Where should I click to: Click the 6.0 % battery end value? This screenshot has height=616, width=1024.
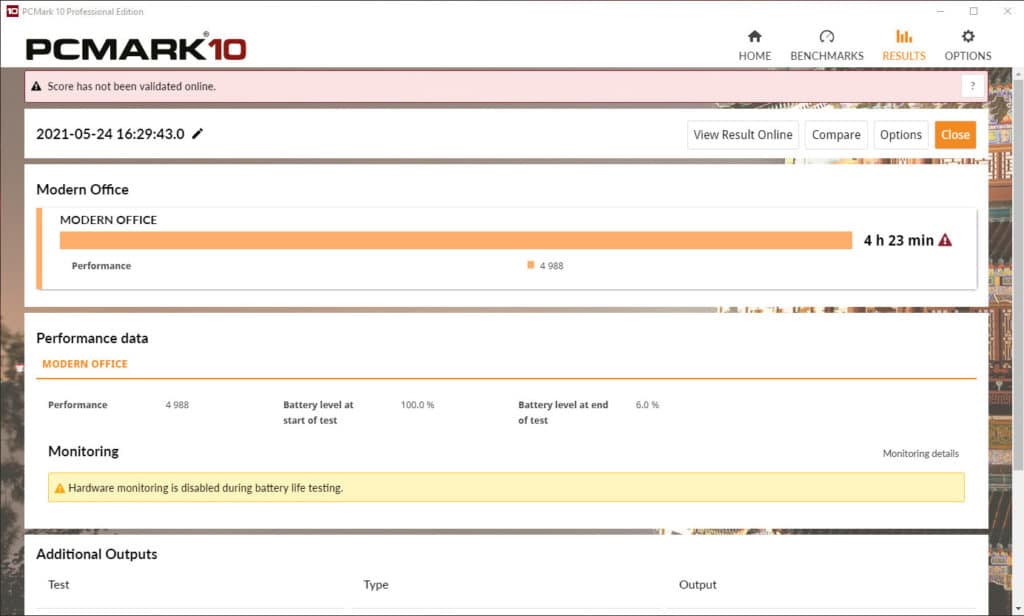point(647,405)
